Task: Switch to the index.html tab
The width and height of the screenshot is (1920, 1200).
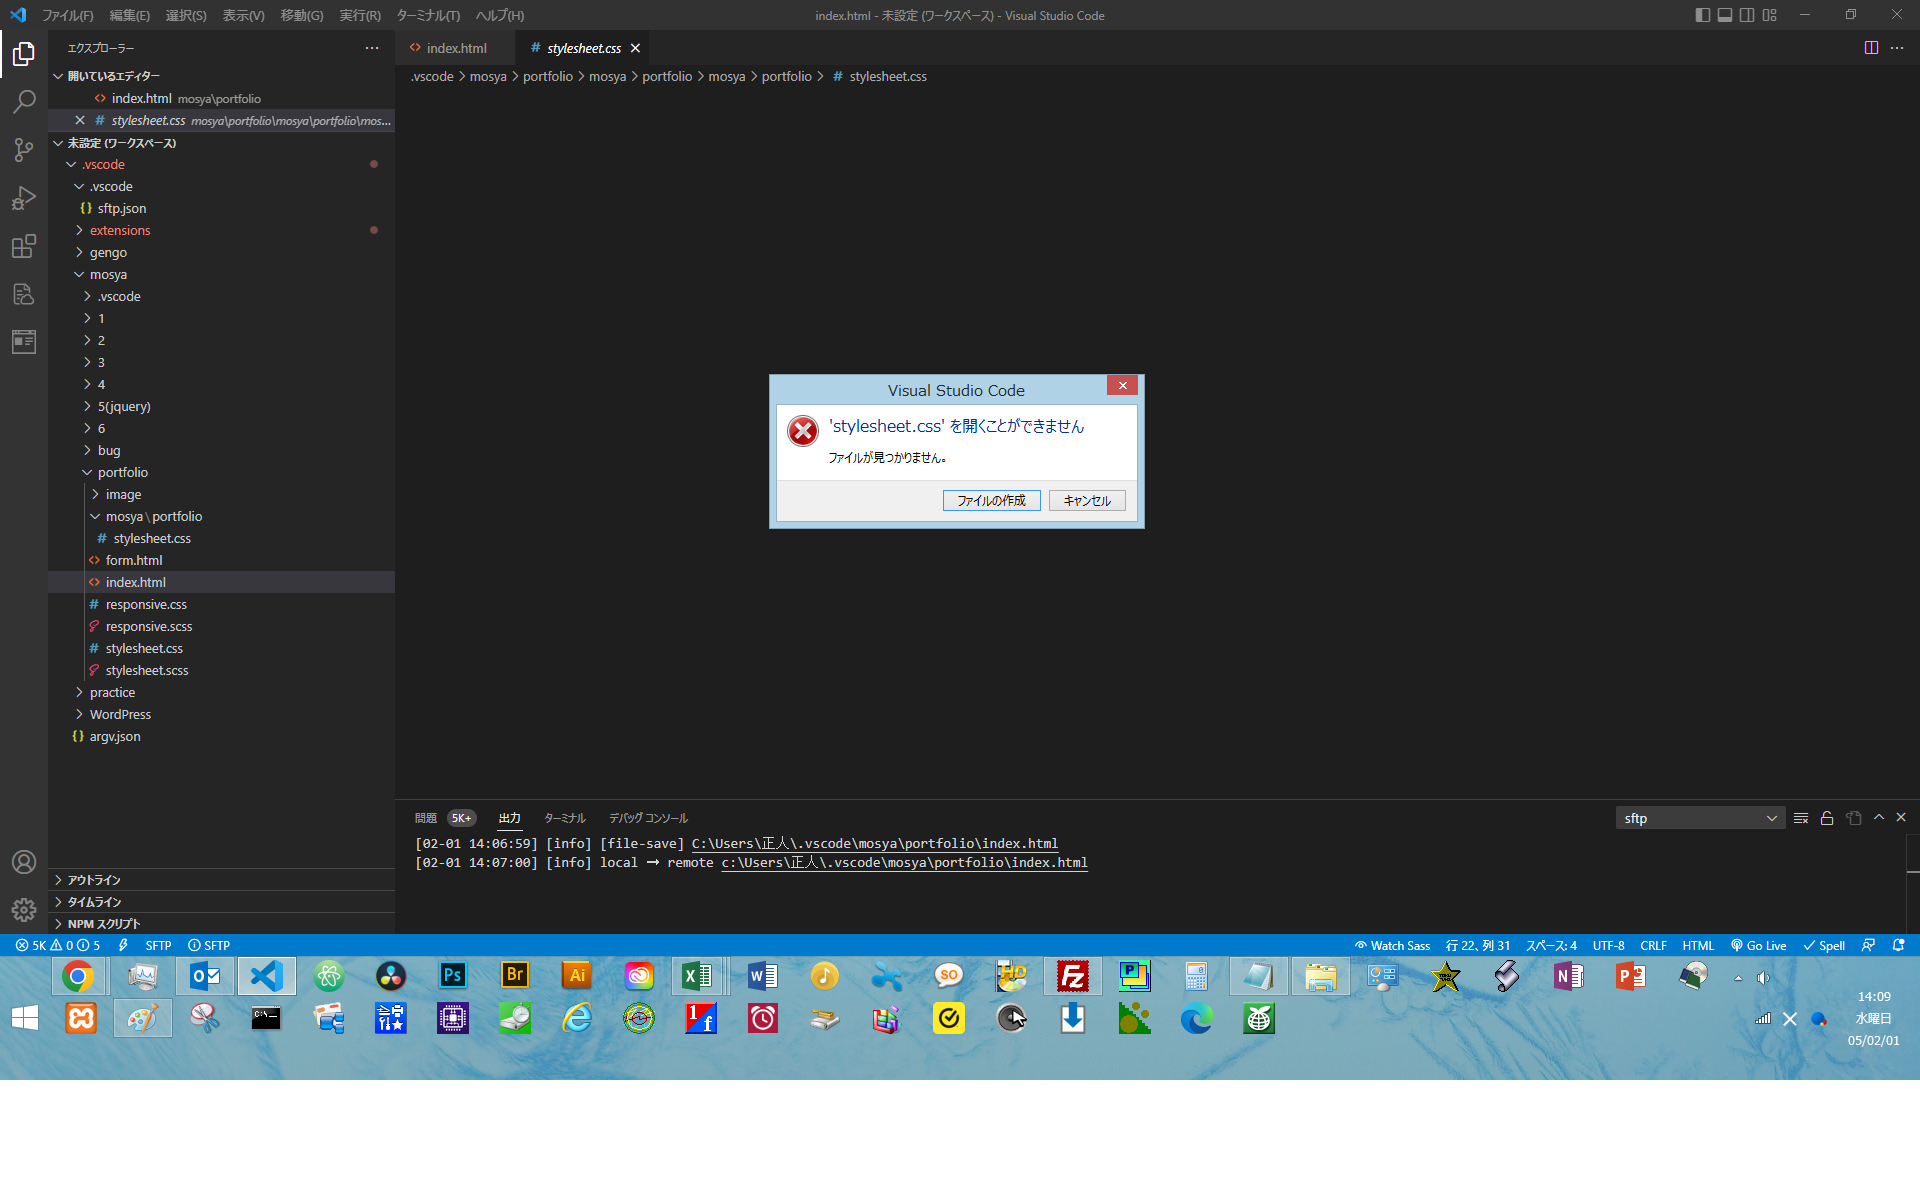Action: pos(456,47)
